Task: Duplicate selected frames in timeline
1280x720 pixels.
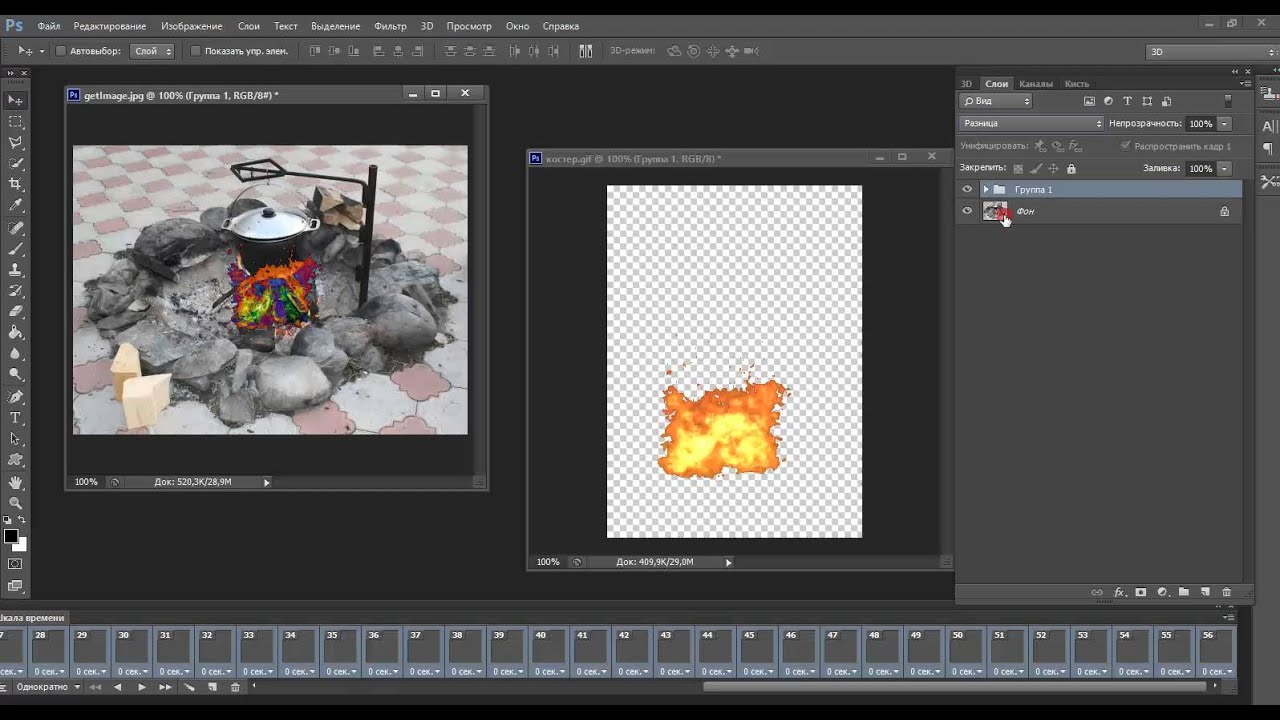Action: [212, 687]
